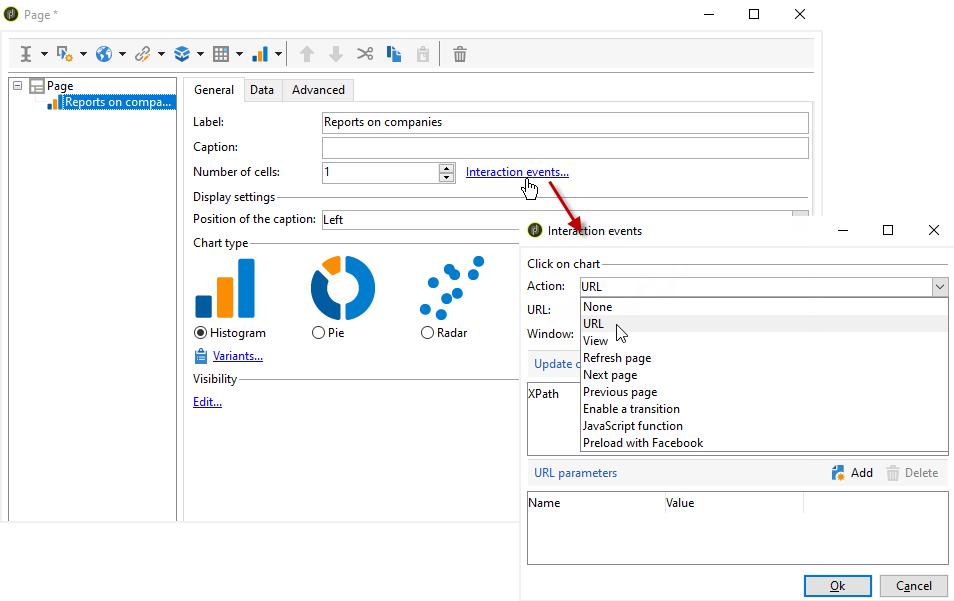Screen dimensions: 954x601
Task: Click the trash delete icon in toolbar
Action: point(460,54)
